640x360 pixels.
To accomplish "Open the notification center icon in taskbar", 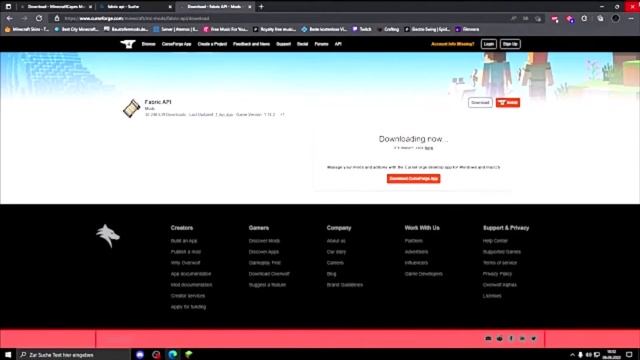I will click(x=629, y=355).
